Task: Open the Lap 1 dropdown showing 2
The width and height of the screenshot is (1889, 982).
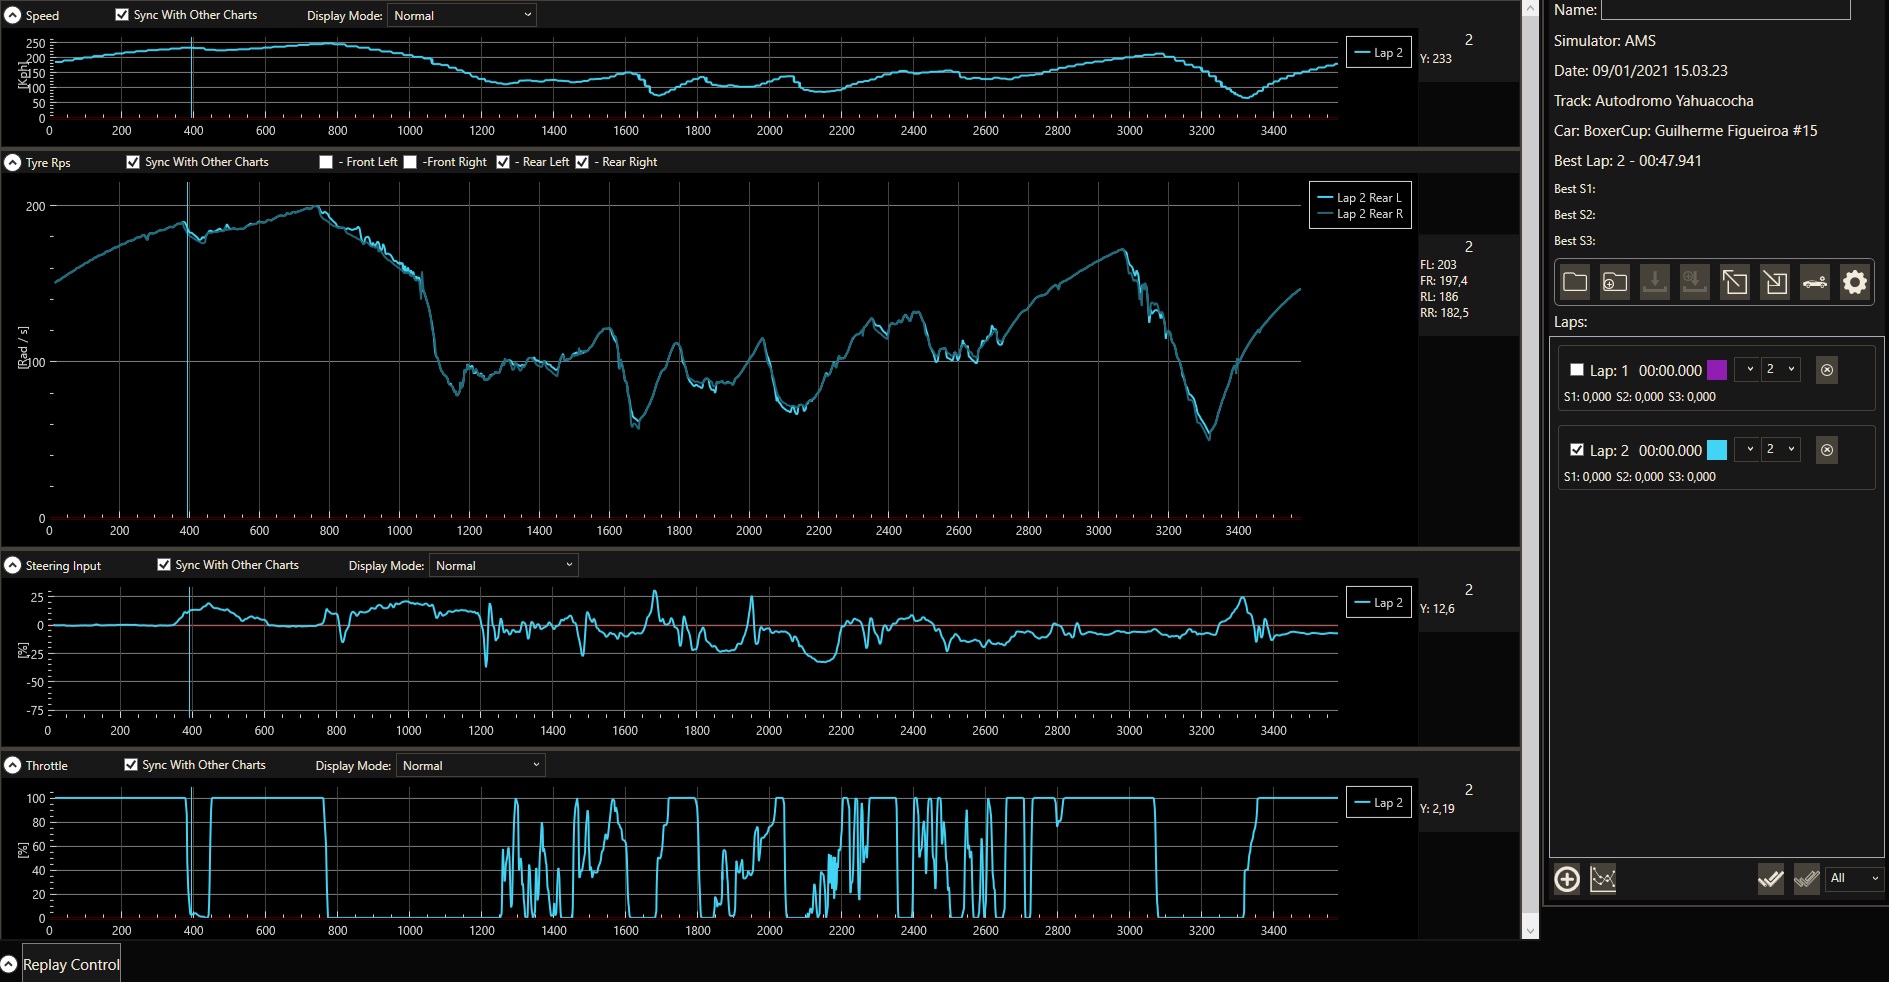Action: click(x=1781, y=370)
